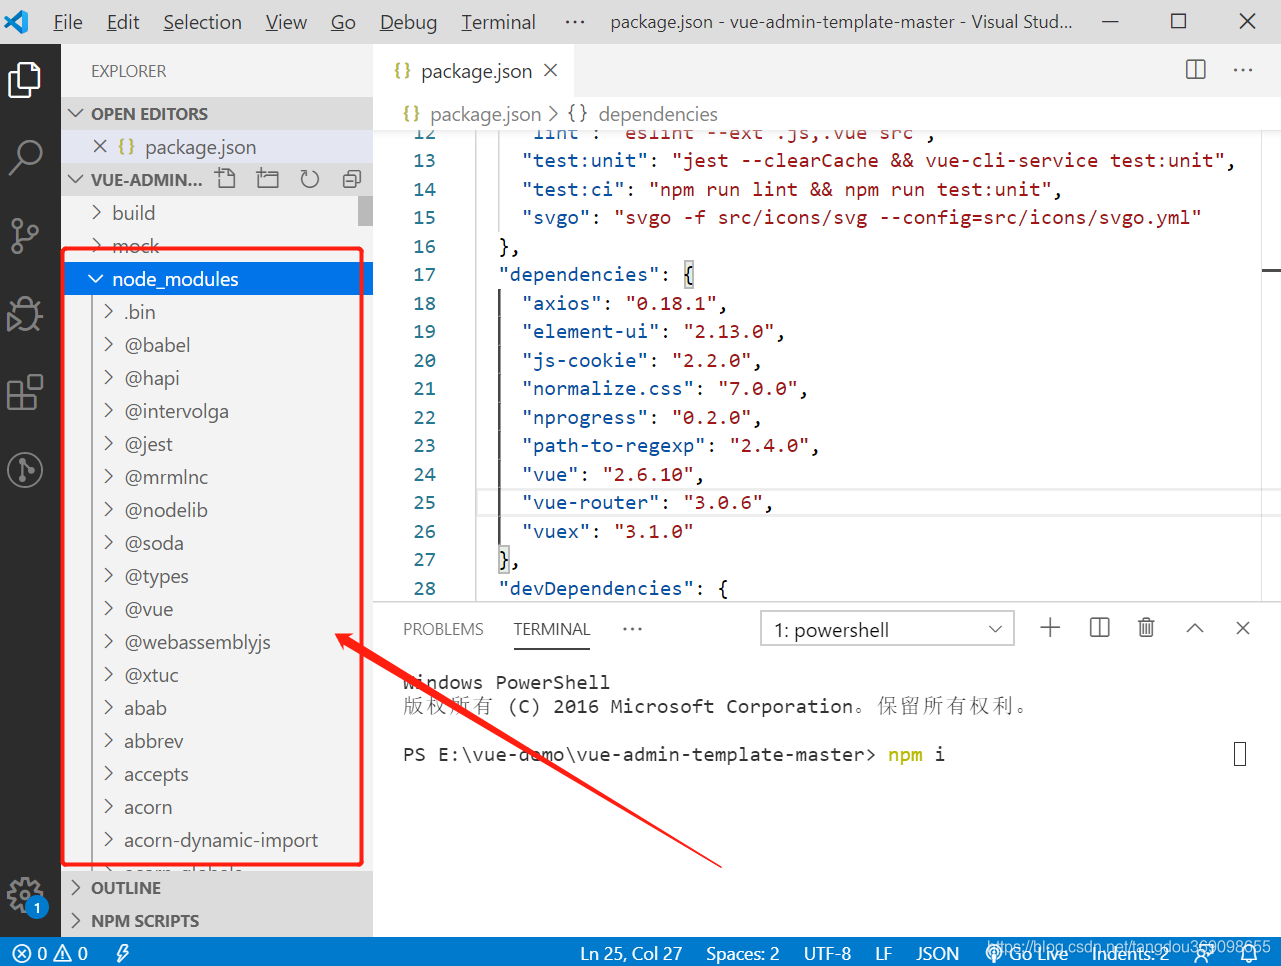
Task: Open notifications bell in status bar
Action: [x=1249, y=954]
